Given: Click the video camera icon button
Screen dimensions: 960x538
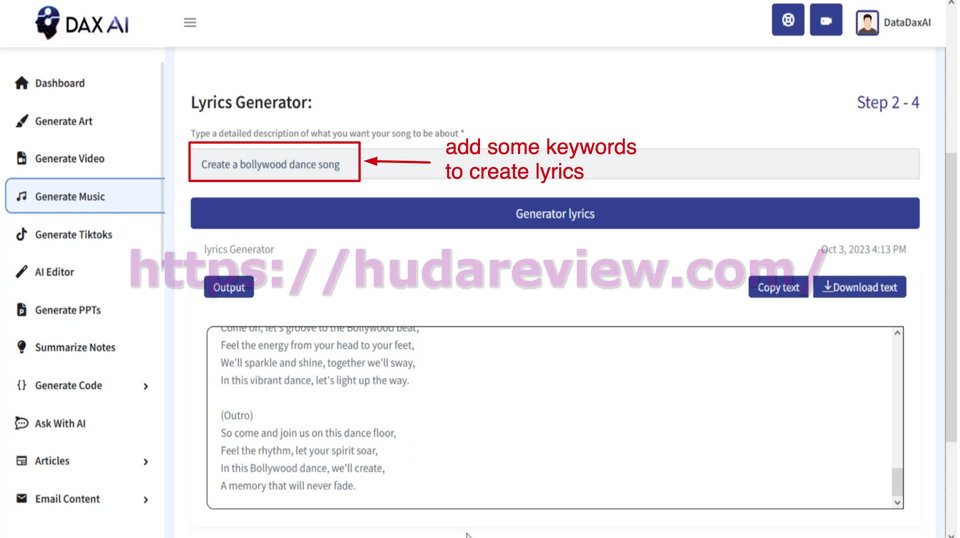Looking at the screenshot, I should 826,21.
